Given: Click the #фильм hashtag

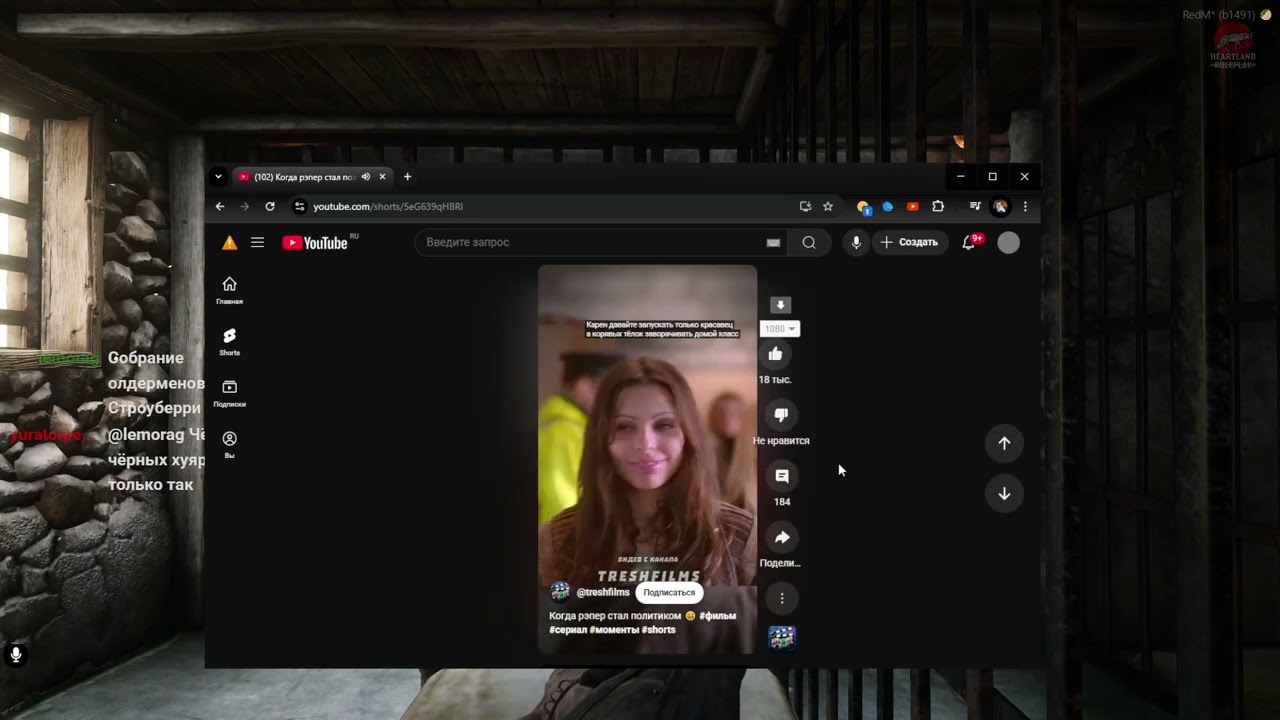Looking at the screenshot, I should 718,616.
